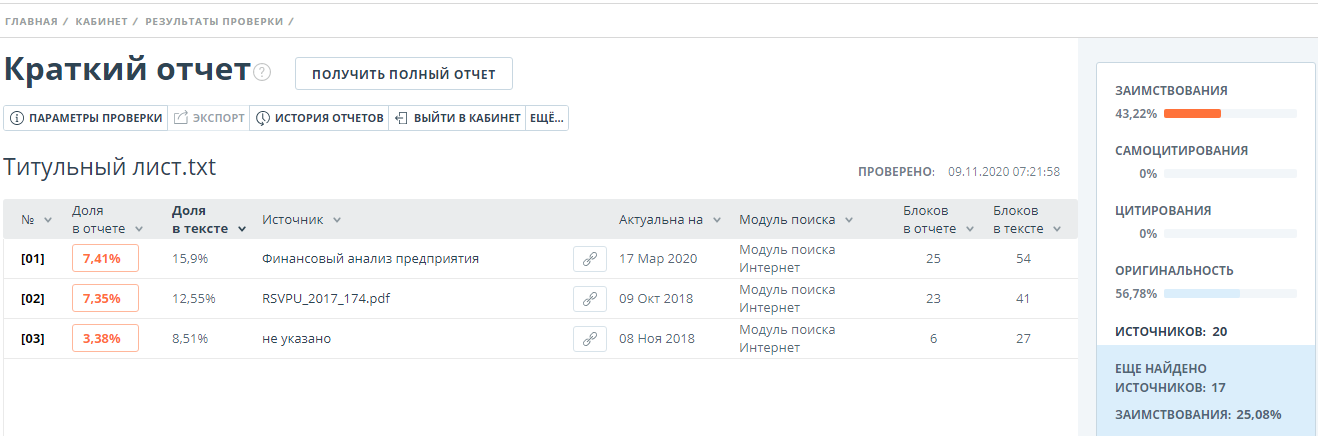Click the orange Заимствования progress bar
Screen dimensions: 1318x436
(1192, 113)
